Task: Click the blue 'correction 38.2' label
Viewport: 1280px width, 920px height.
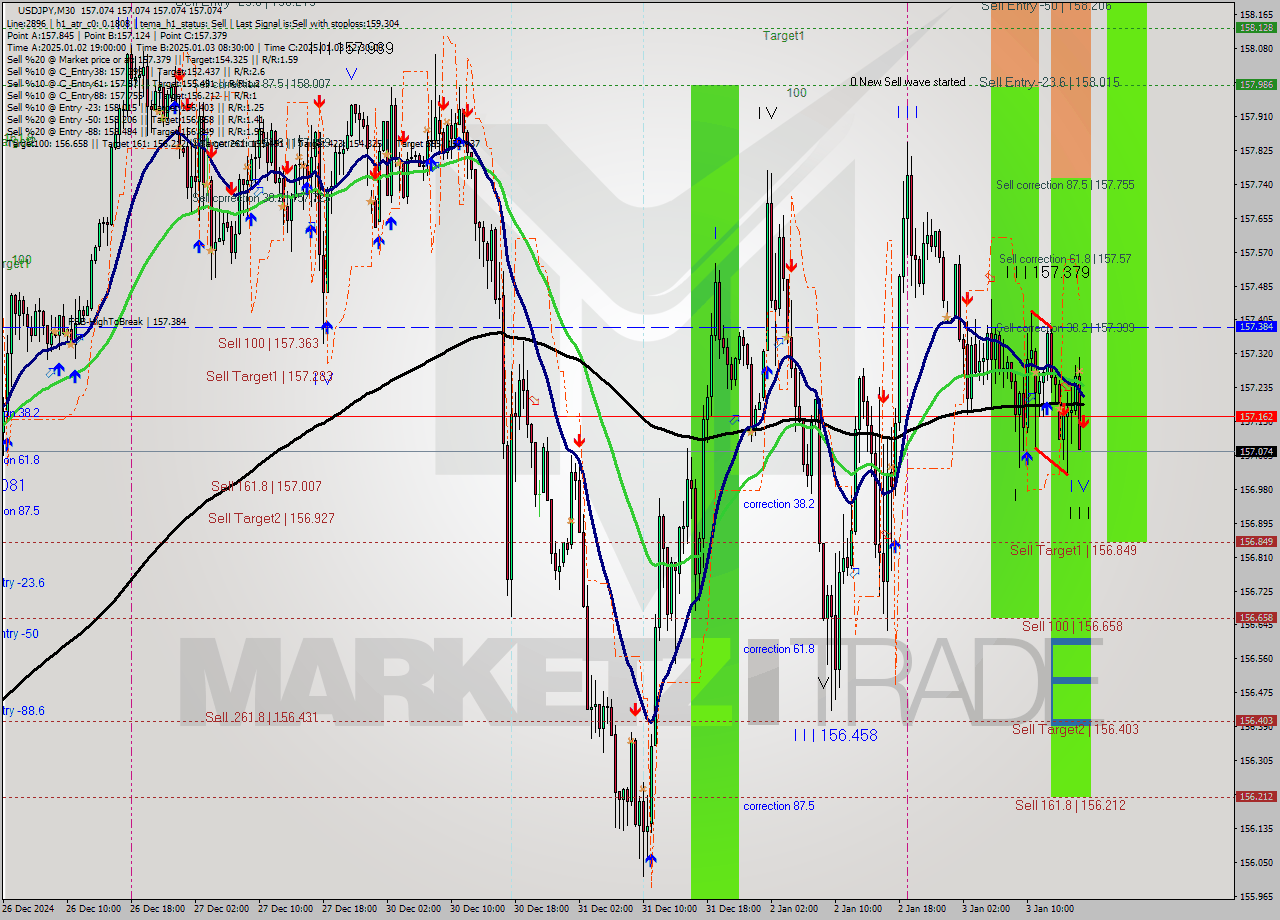Action: click(x=778, y=504)
